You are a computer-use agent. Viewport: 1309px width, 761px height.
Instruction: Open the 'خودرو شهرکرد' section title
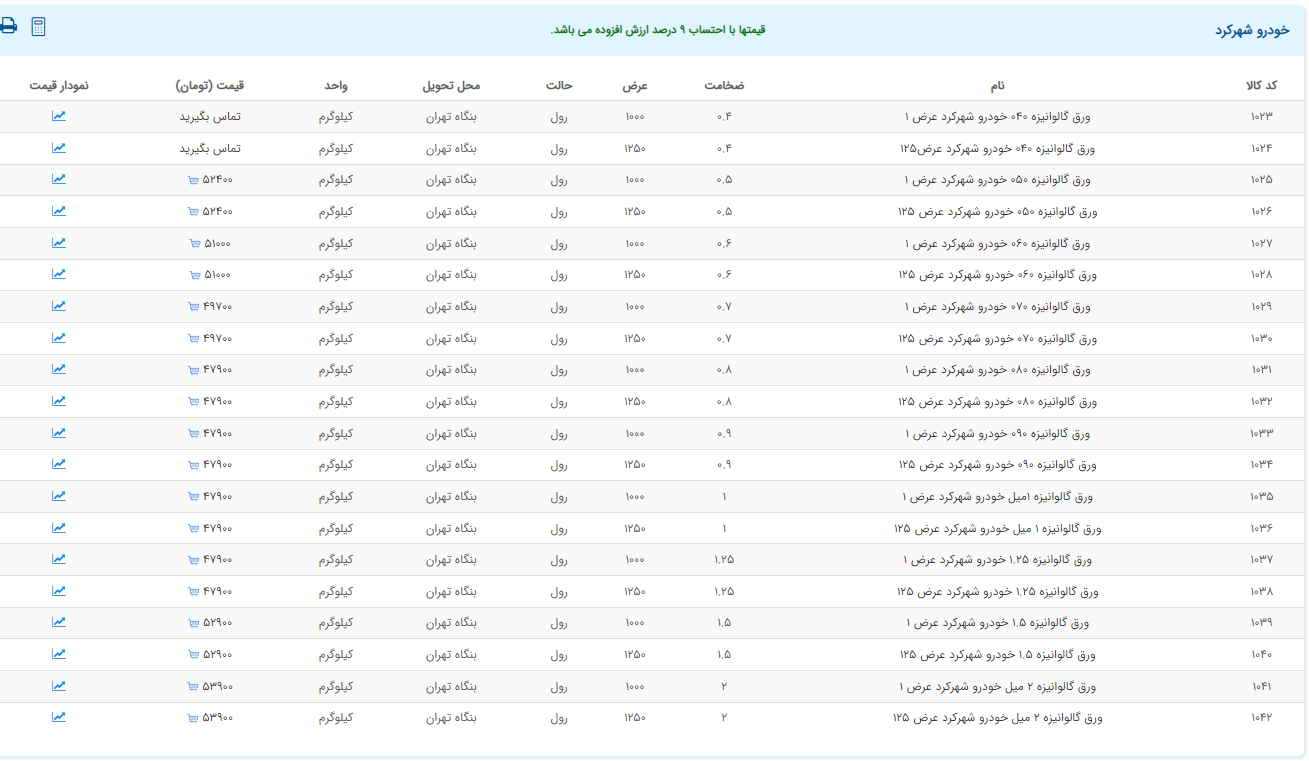(x=1252, y=30)
